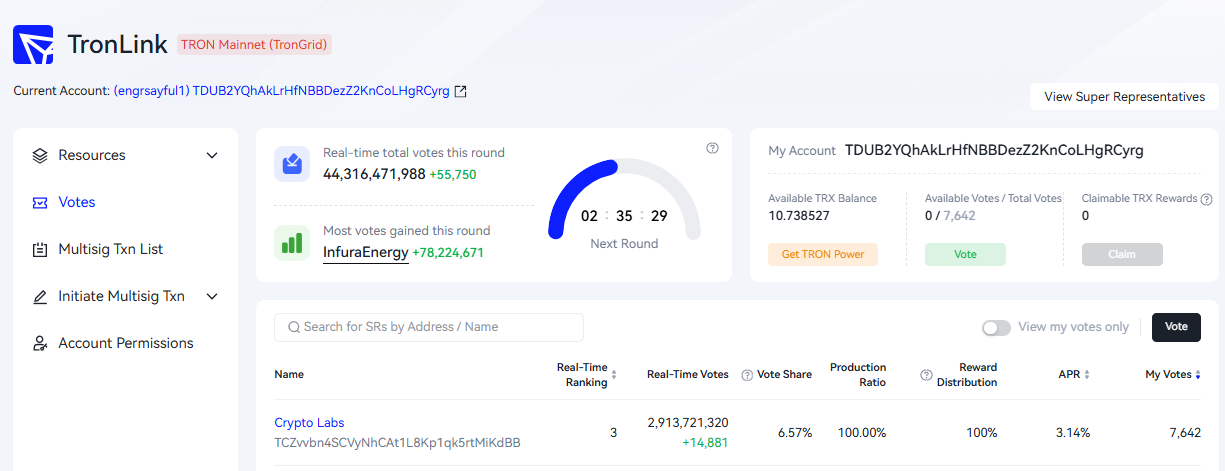Screen dimensions: 1225x471
Task: Click APR value 3.14%
Action: (x=1073, y=433)
